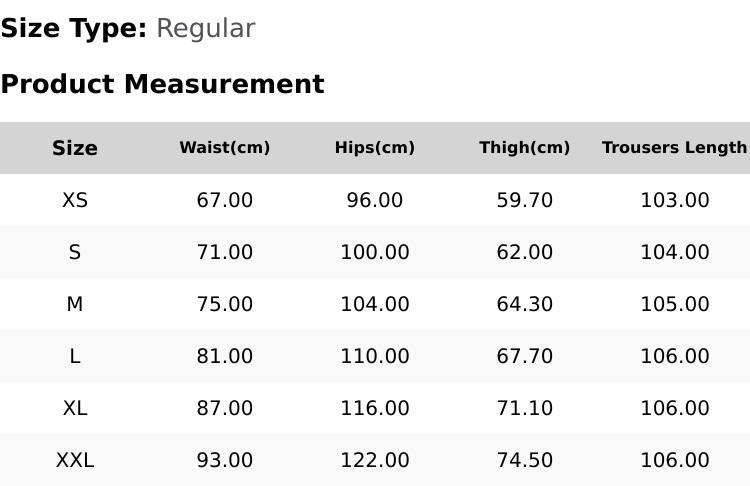Screen dimensions: 750x486
Task: Click the hips value 100.00
Action: 375,252
